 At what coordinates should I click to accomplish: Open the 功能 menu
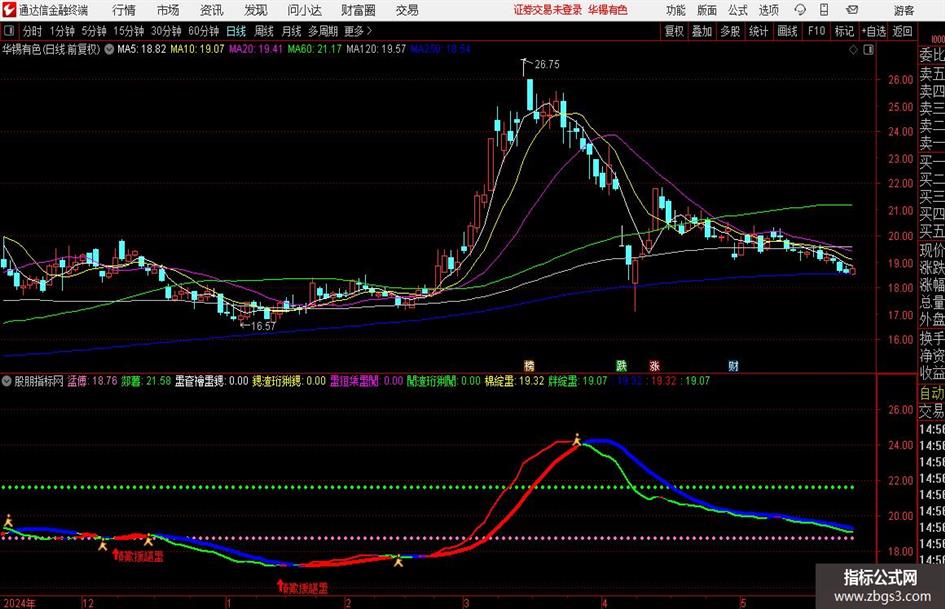click(676, 10)
